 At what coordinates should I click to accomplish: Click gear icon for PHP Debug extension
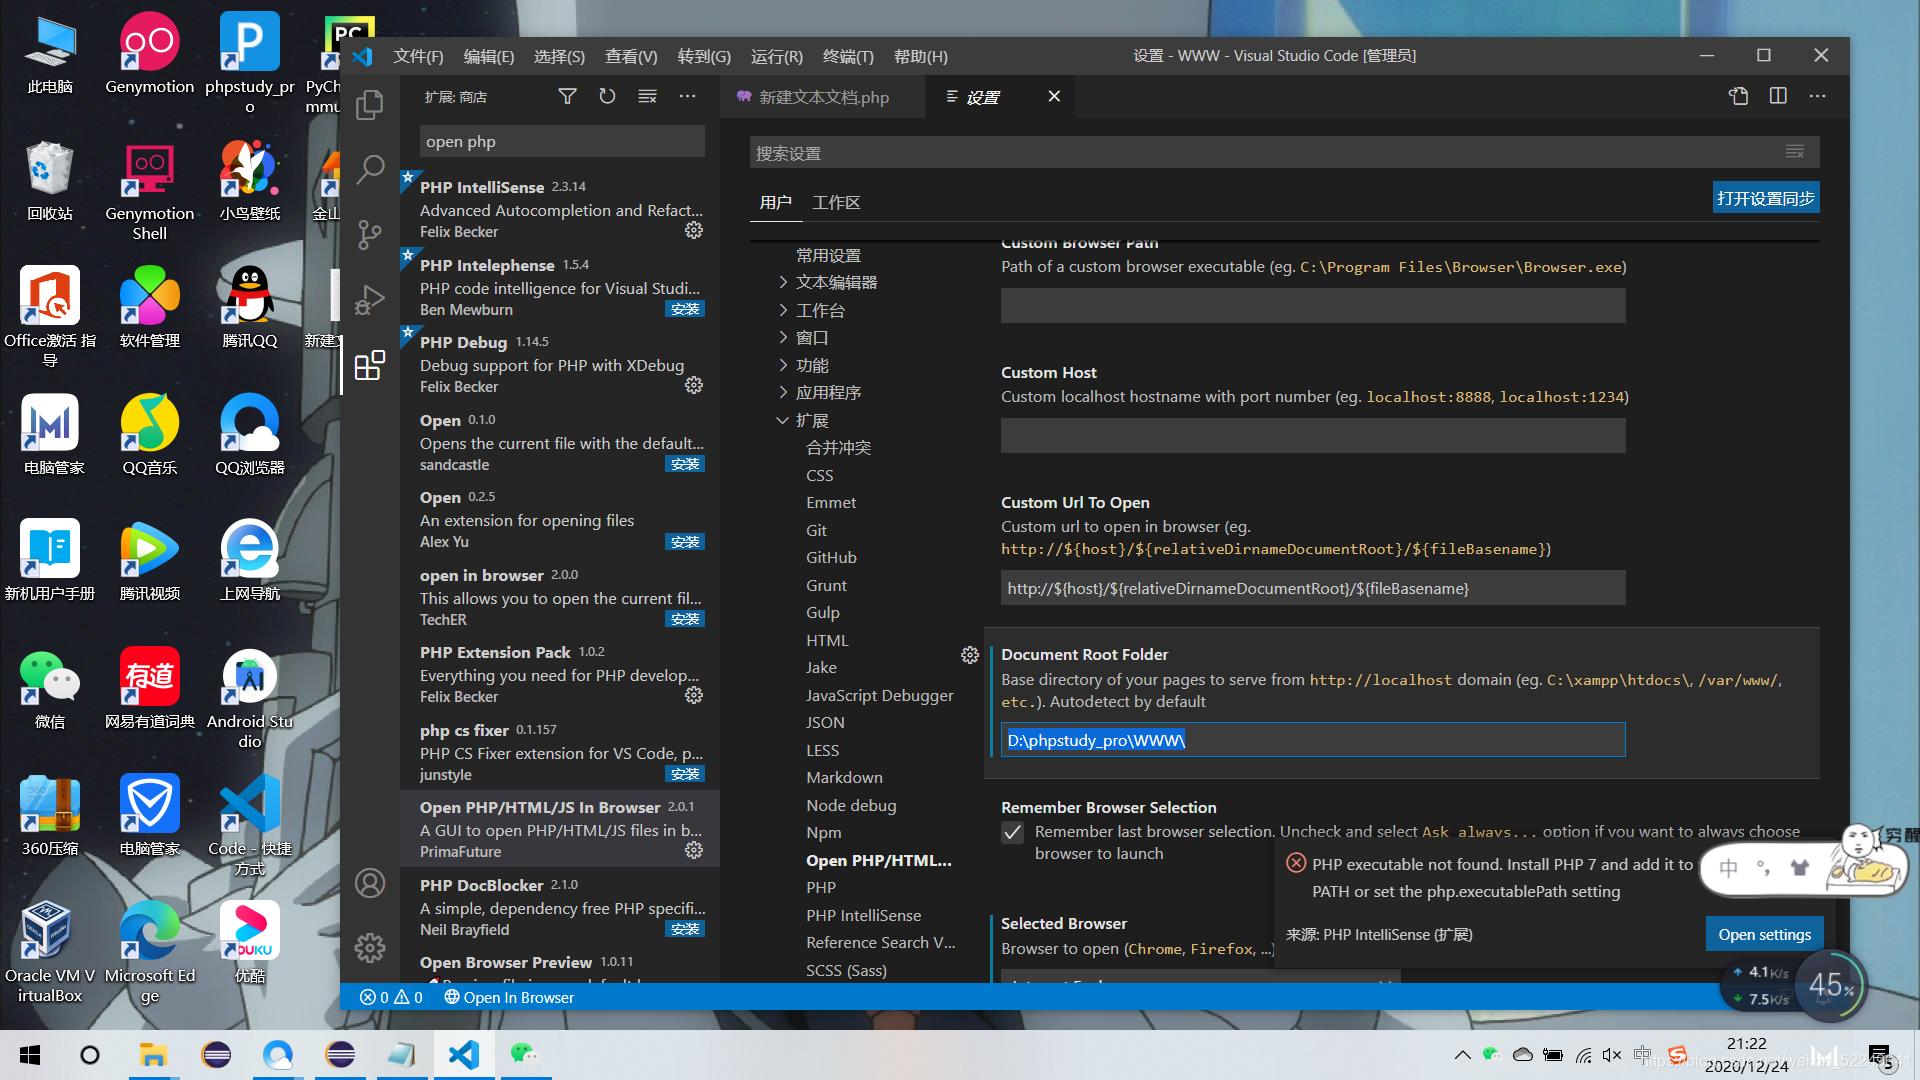pyautogui.click(x=693, y=386)
